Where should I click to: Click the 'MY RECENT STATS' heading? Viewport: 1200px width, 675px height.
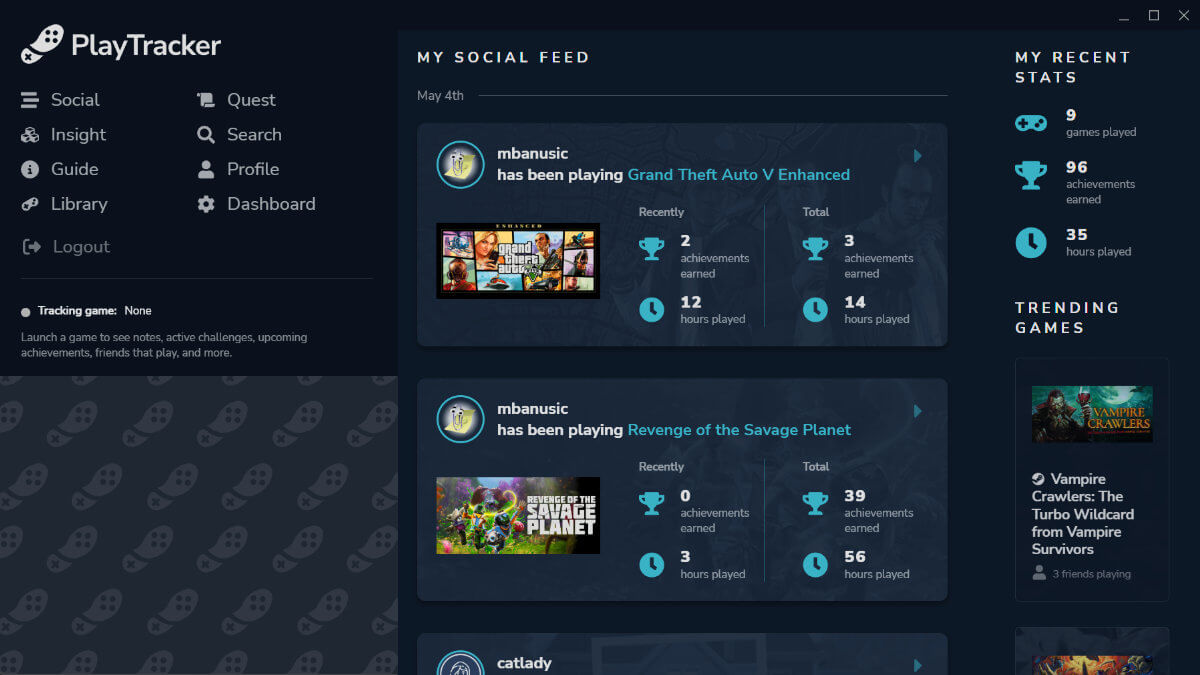[1073, 67]
